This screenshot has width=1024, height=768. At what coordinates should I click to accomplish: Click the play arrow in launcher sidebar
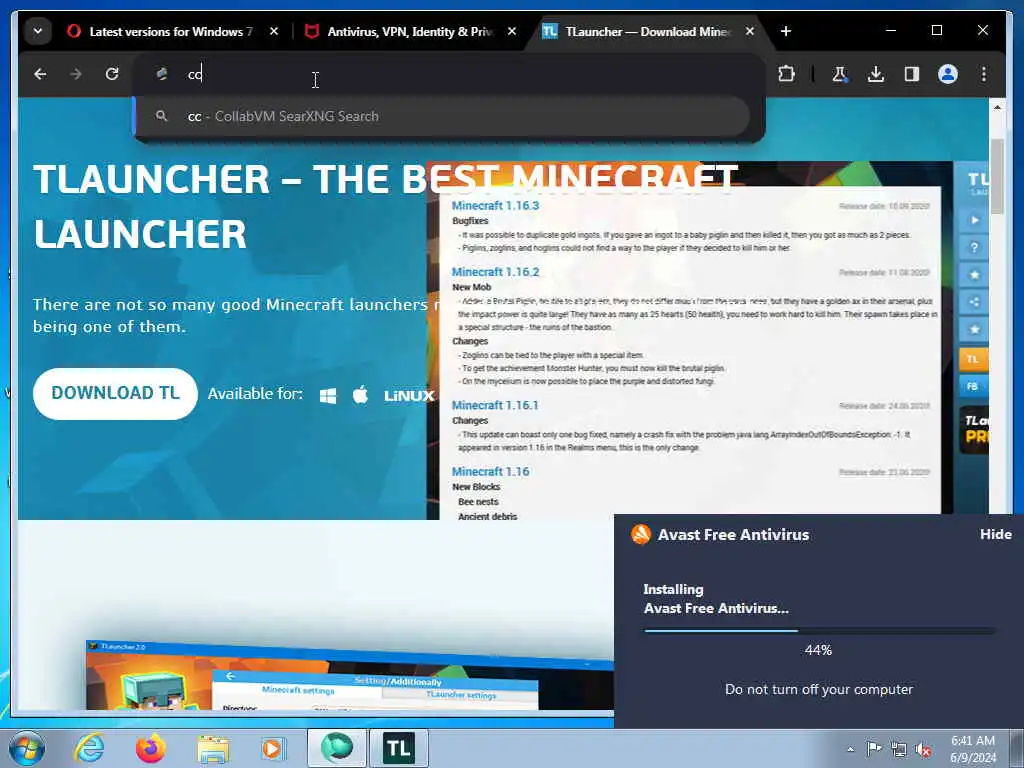[x=974, y=220]
